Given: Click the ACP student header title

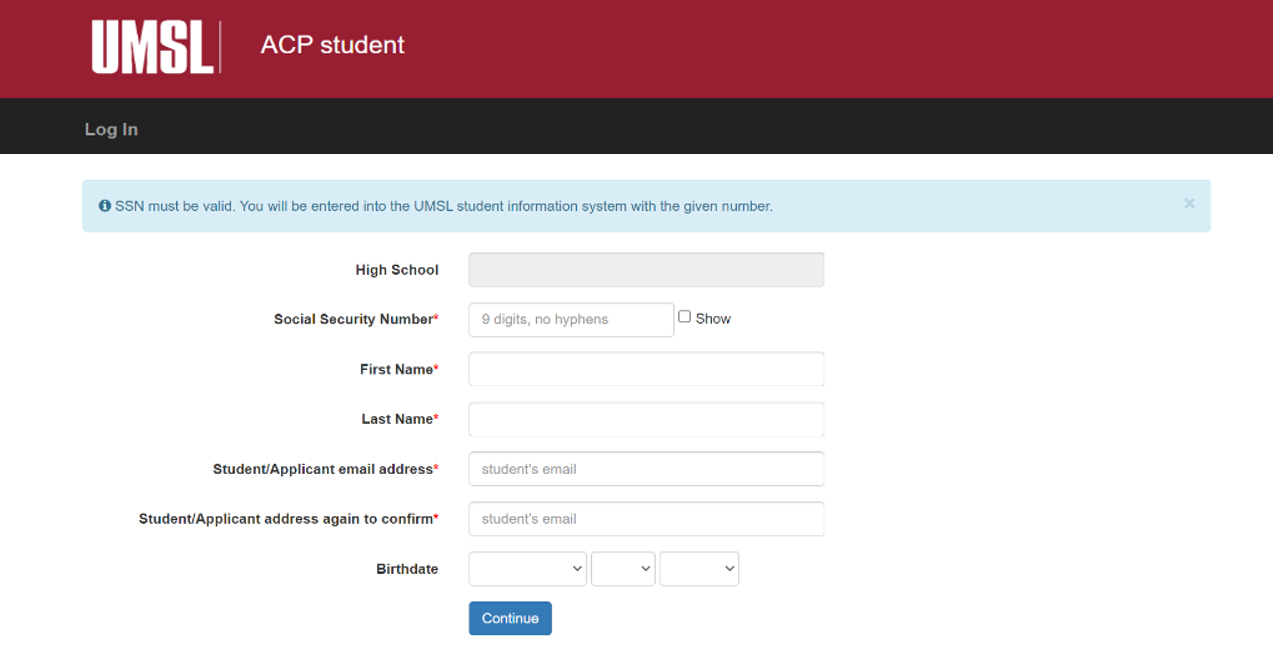Looking at the screenshot, I should click(332, 45).
